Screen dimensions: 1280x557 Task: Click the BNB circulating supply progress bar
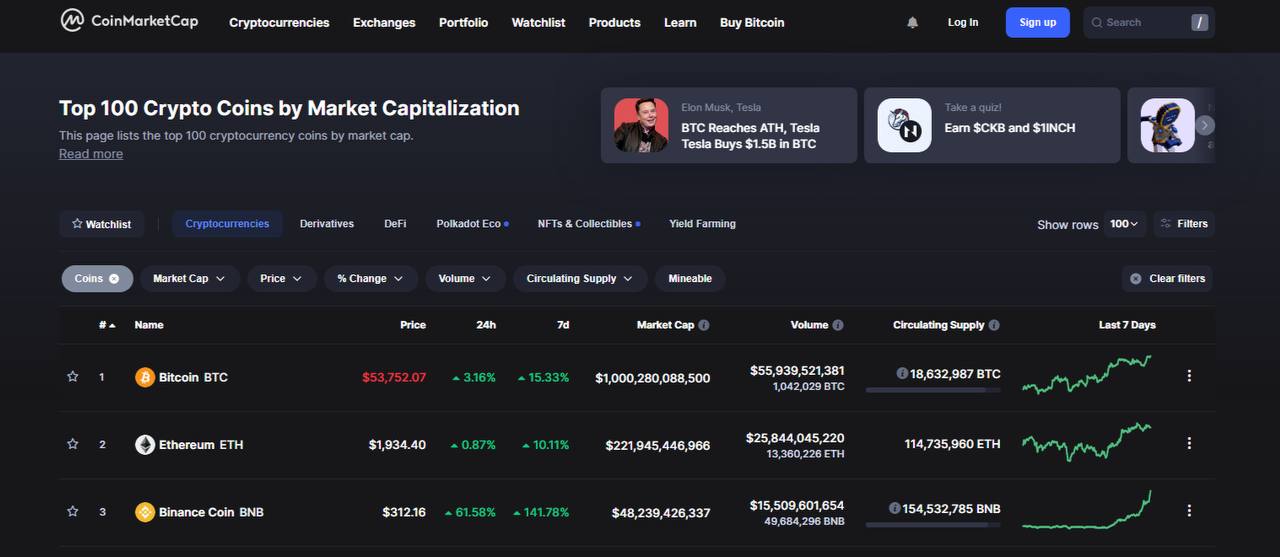[x=933, y=525]
